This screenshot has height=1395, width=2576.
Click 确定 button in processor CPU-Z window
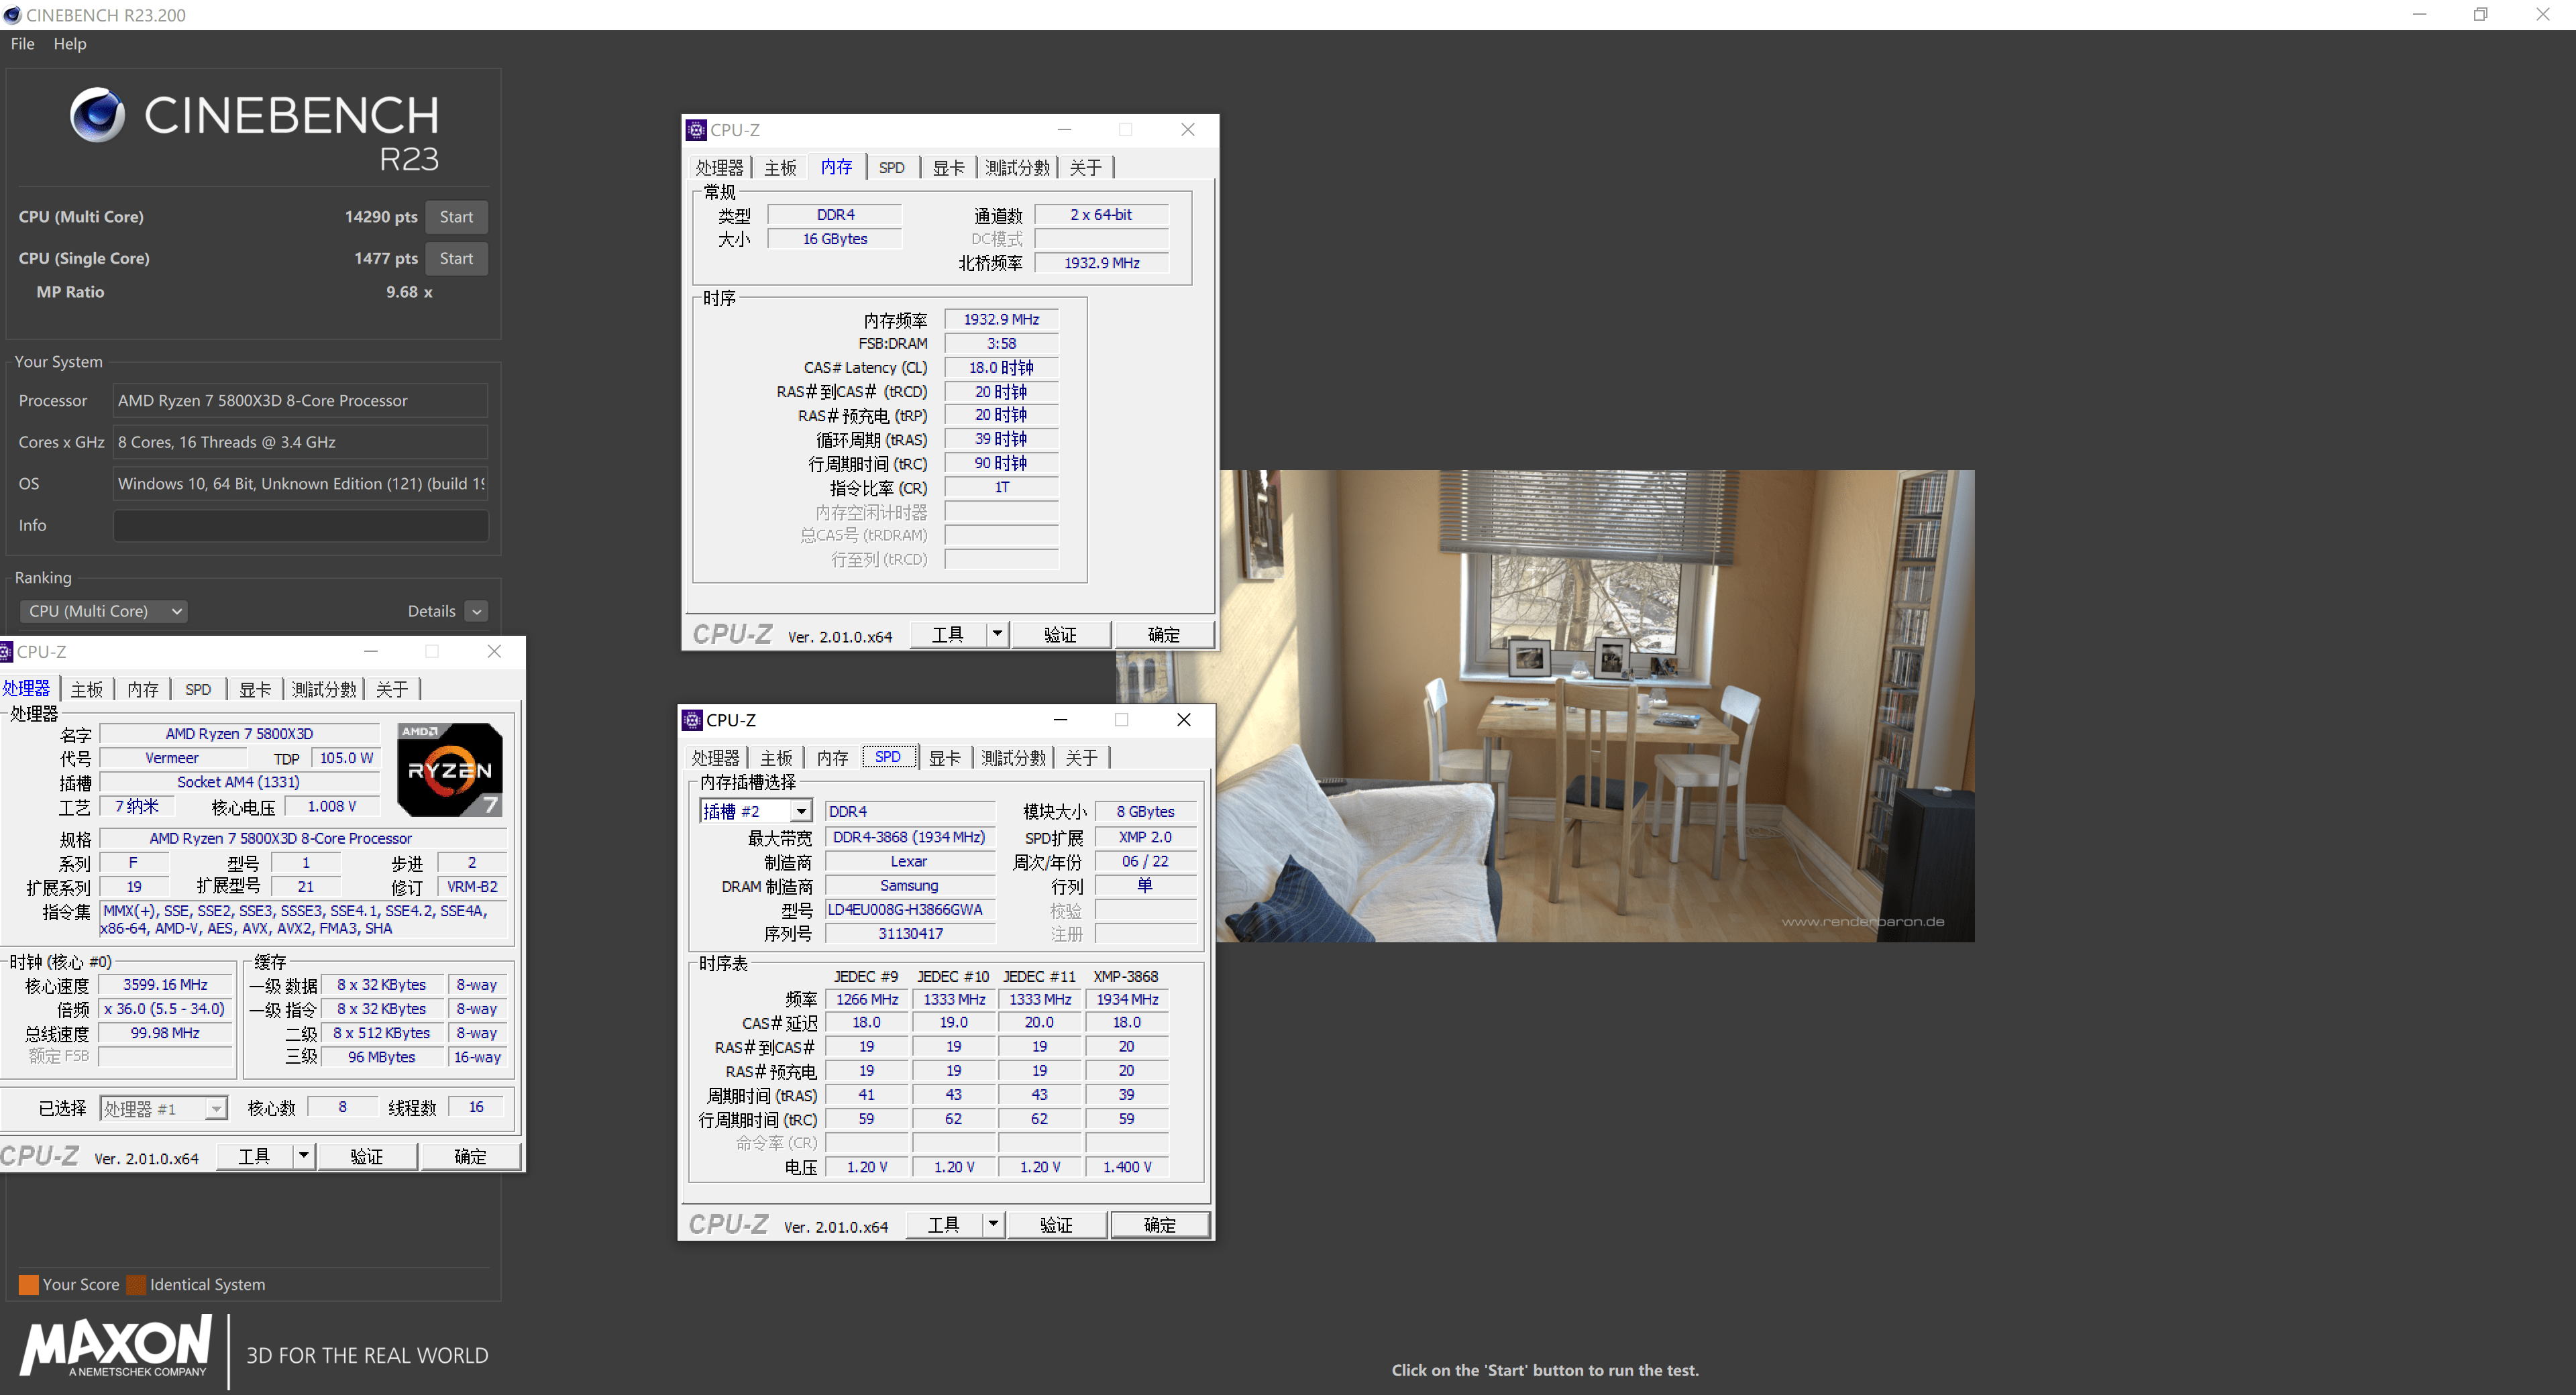470,1157
